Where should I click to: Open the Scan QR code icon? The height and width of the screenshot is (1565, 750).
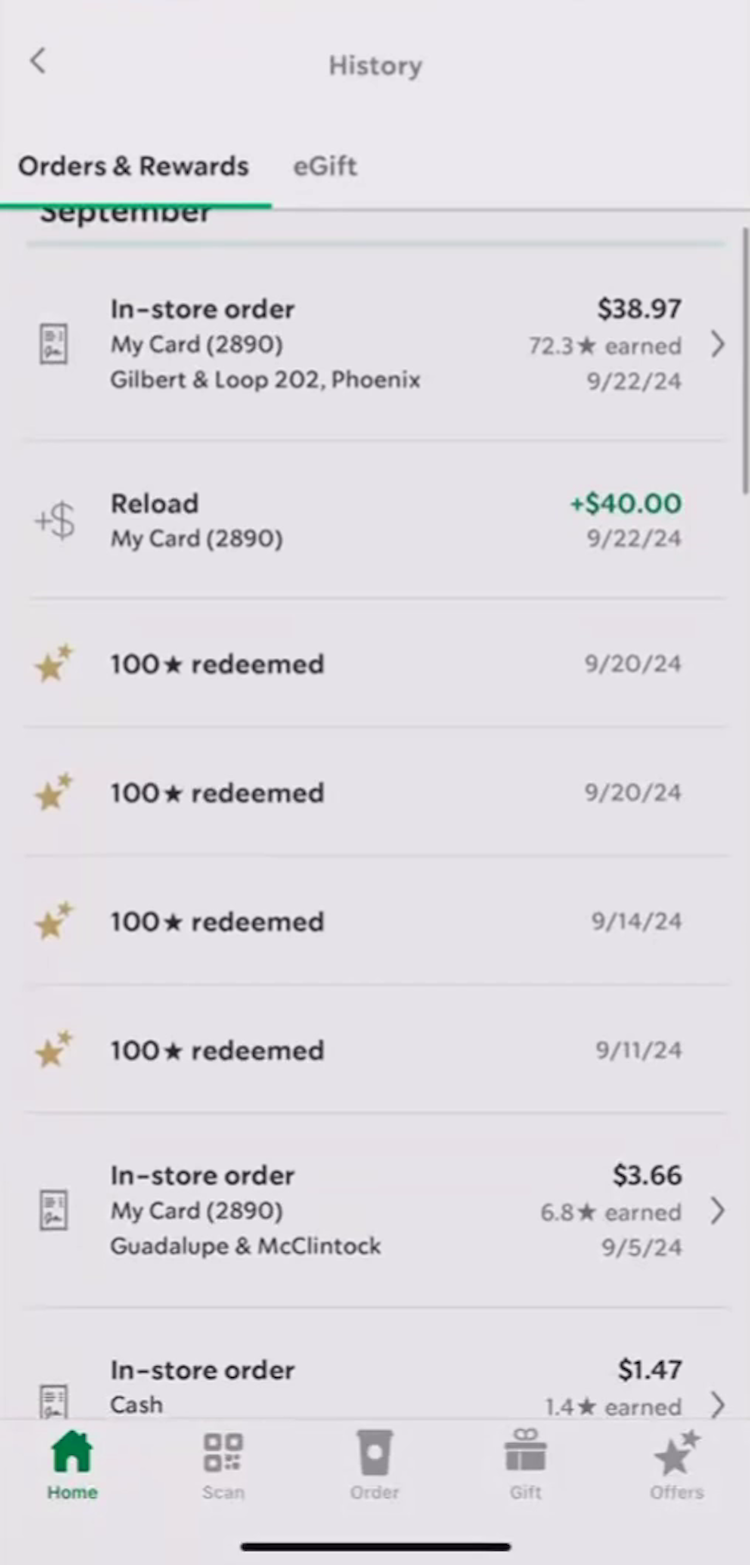point(223,1453)
